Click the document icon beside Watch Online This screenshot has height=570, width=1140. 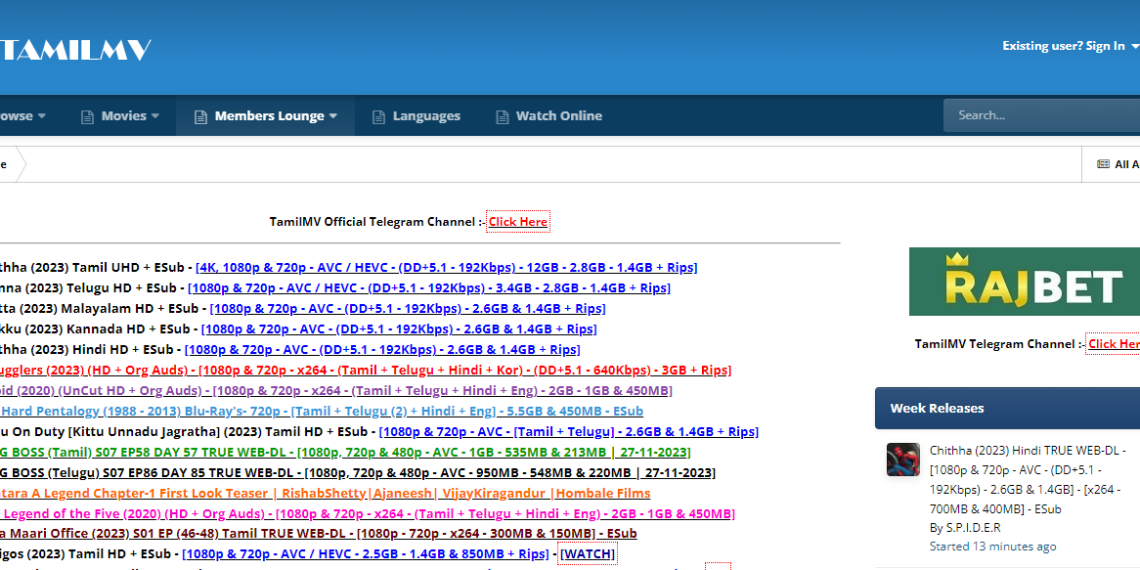(502, 116)
